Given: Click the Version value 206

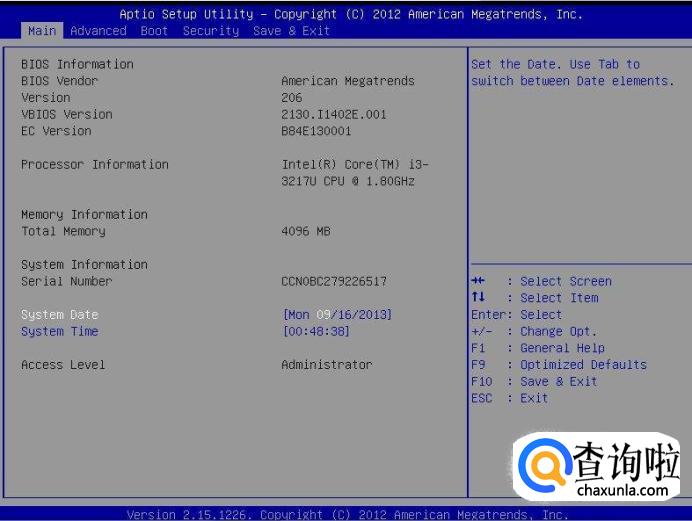Looking at the screenshot, I should pyautogui.click(x=292, y=97).
